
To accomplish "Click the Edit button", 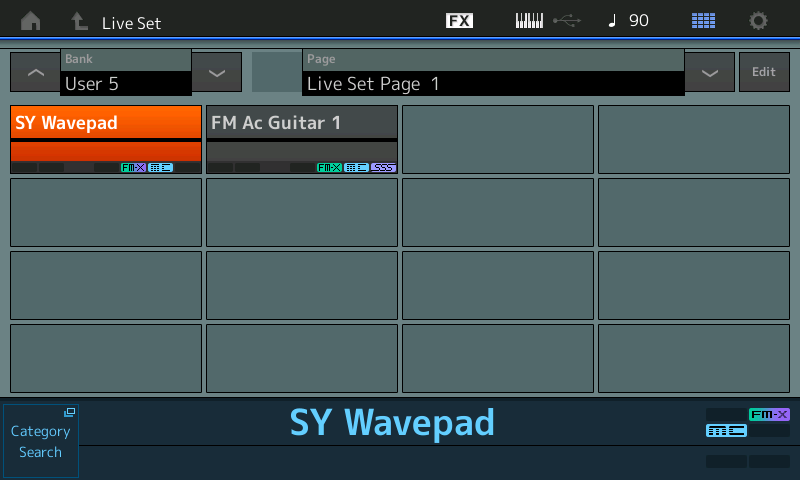I will point(764,72).
